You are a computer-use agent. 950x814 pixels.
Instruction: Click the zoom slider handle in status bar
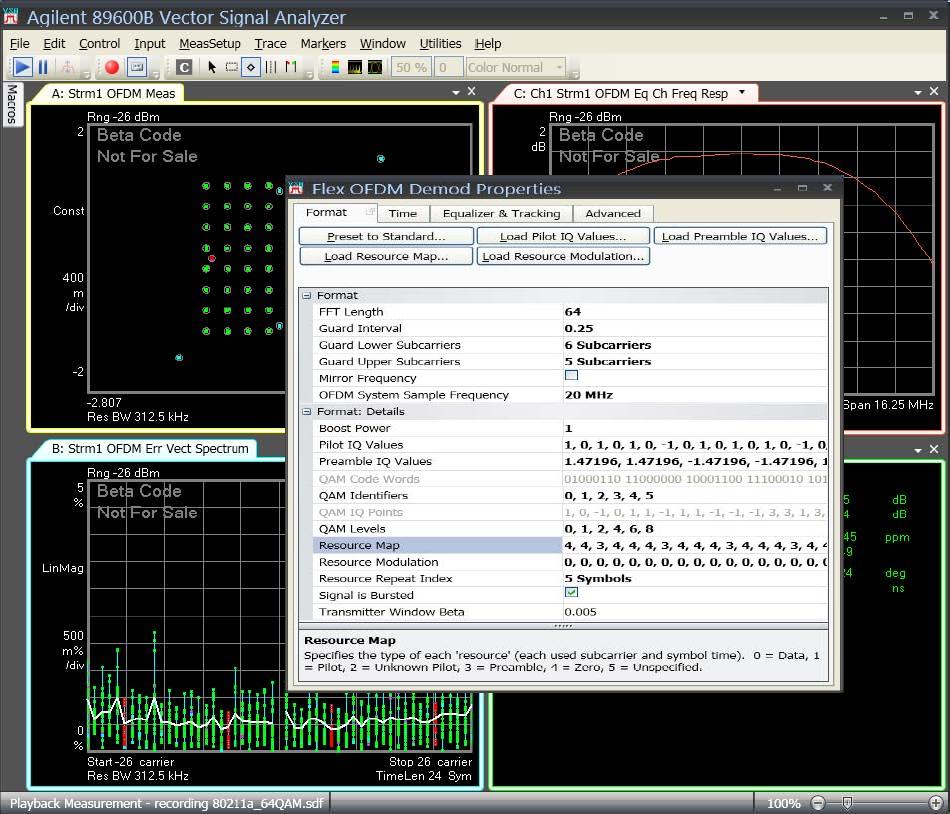click(847, 803)
